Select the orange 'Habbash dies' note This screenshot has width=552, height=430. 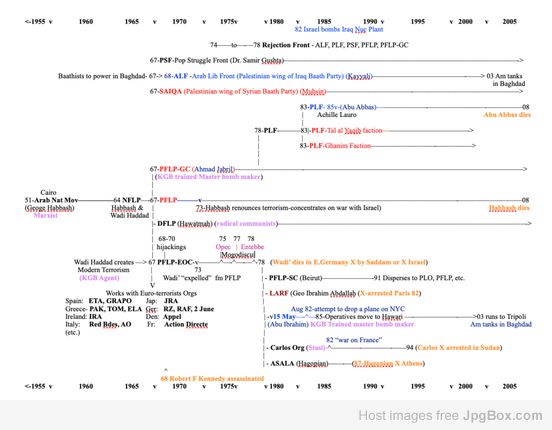click(x=509, y=208)
